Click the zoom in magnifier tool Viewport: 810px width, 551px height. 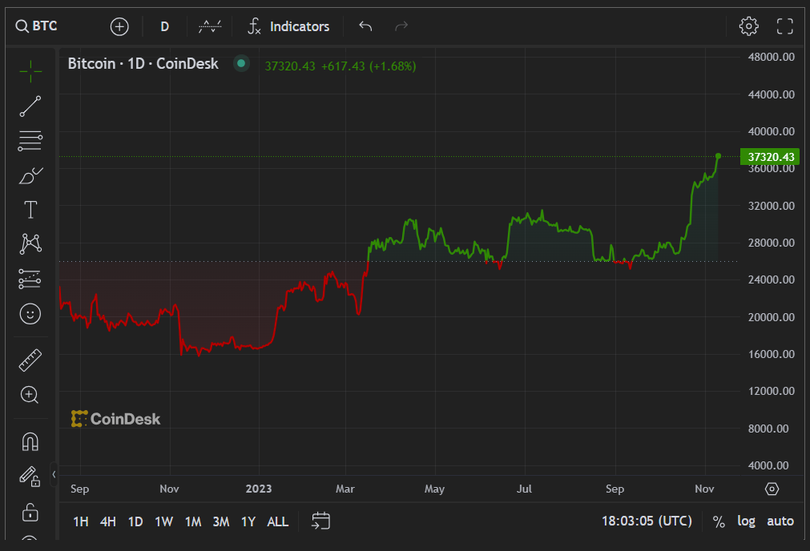[x=30, y=395]
